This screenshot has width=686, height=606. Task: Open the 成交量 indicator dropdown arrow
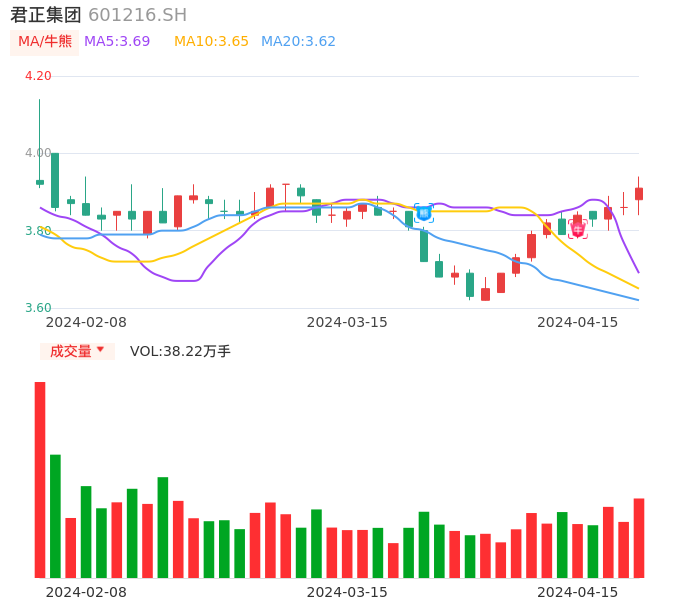(x=100, y=350)
